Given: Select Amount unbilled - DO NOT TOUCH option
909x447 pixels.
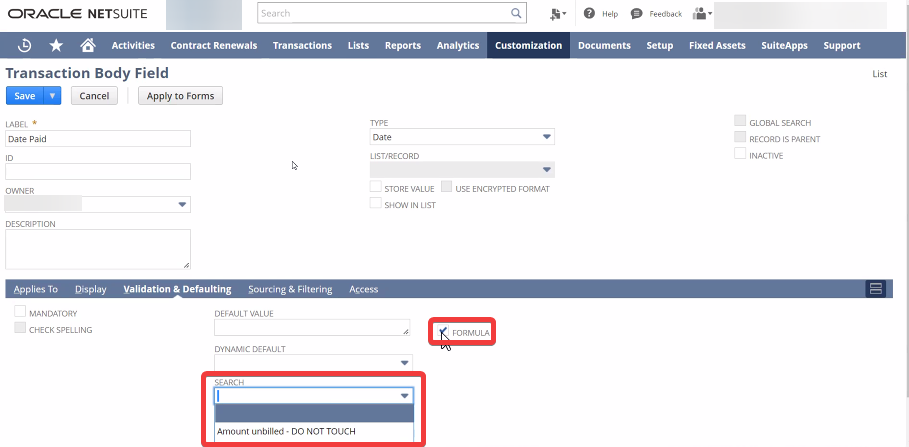Looking at the screenshot, I should [314, 431].
